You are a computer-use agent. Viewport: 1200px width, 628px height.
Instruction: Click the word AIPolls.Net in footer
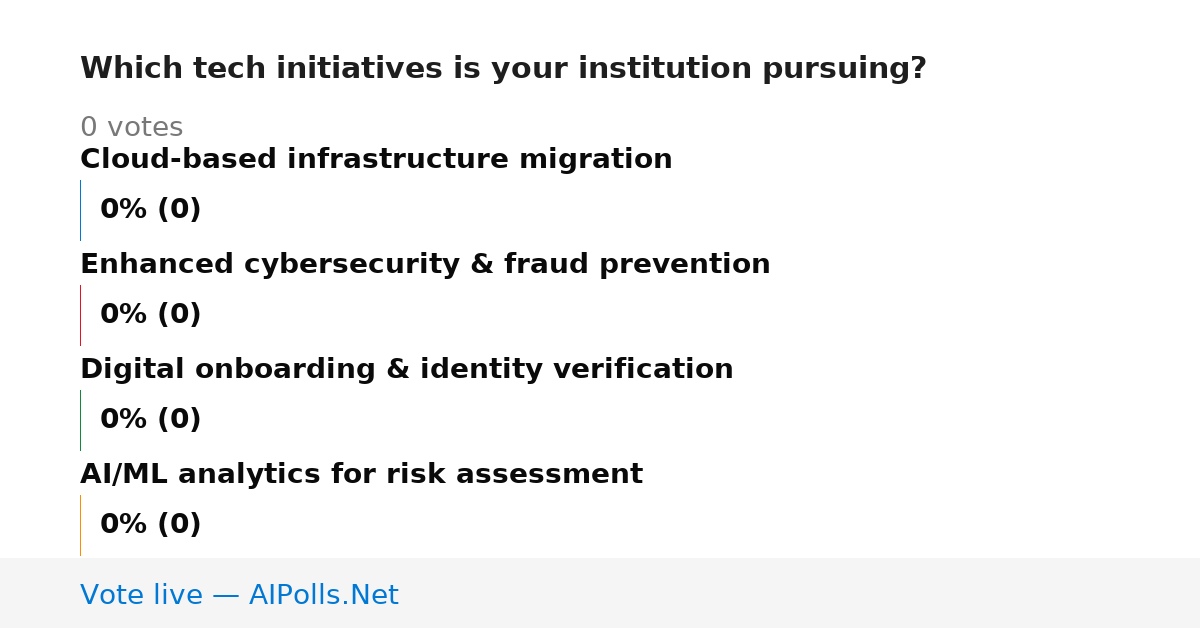click(x=324, y=595)
